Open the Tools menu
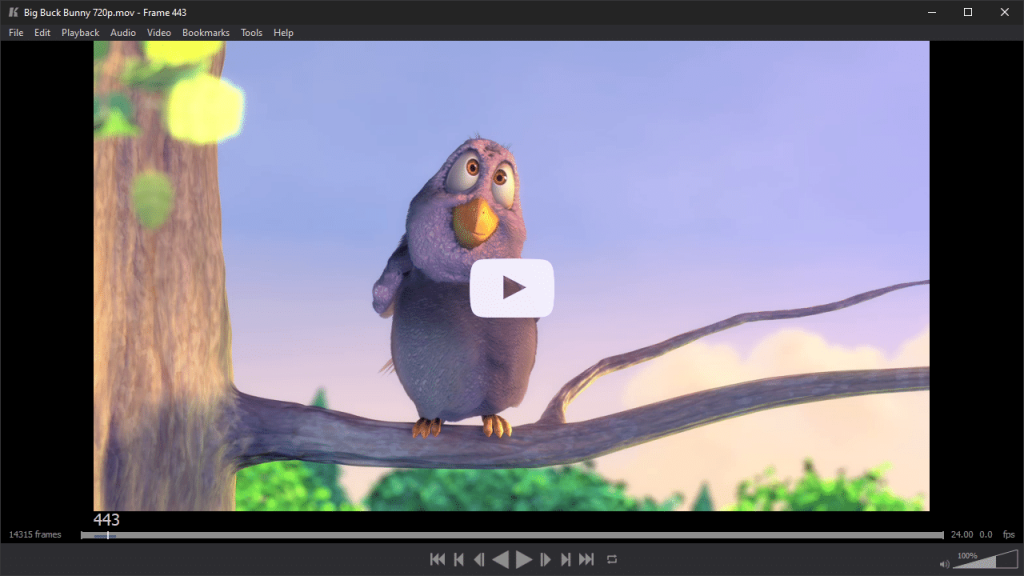 tap(250, 32)
